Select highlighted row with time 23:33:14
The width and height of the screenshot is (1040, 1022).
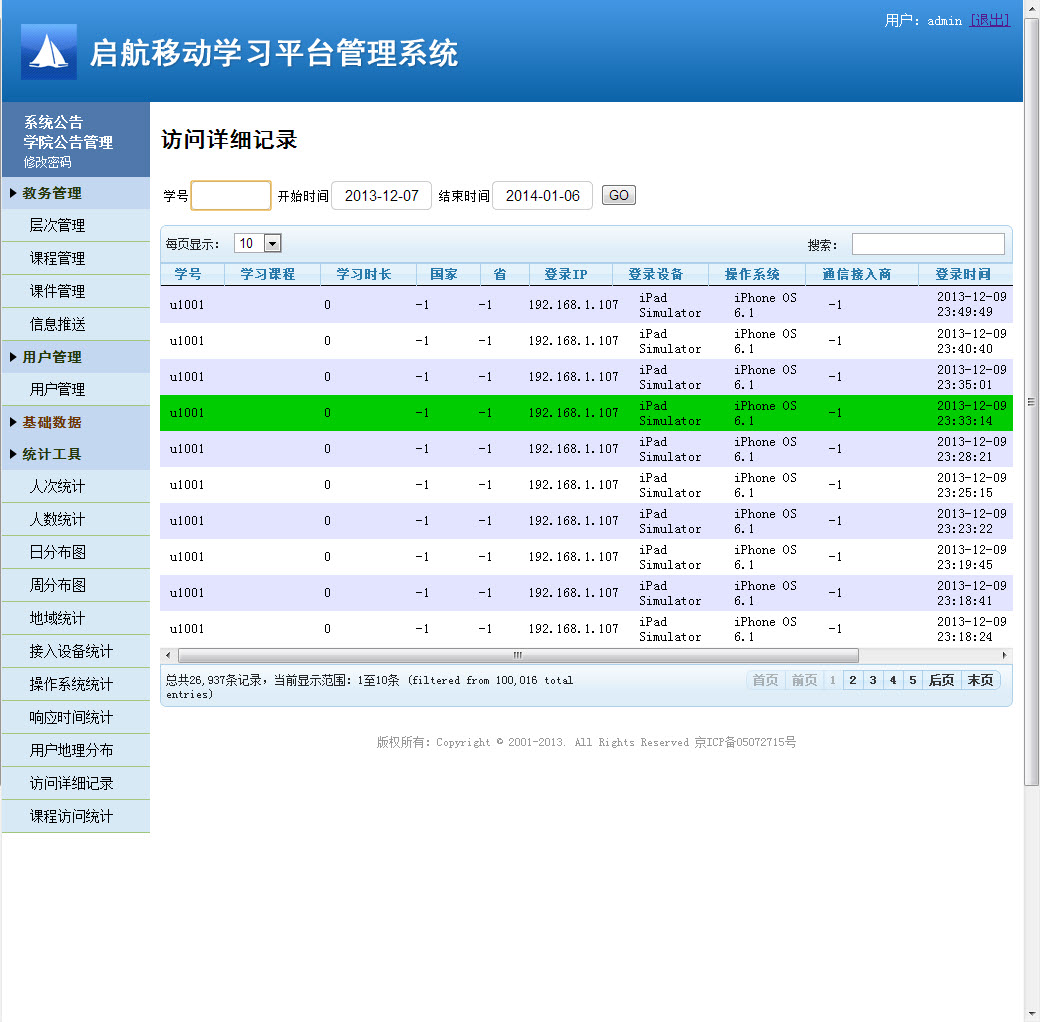(x=586, y=413)
